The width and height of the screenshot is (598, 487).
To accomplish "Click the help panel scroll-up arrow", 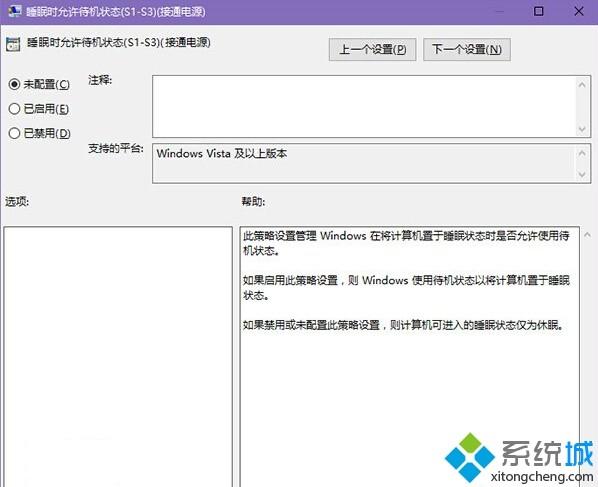I will point(588,235).
